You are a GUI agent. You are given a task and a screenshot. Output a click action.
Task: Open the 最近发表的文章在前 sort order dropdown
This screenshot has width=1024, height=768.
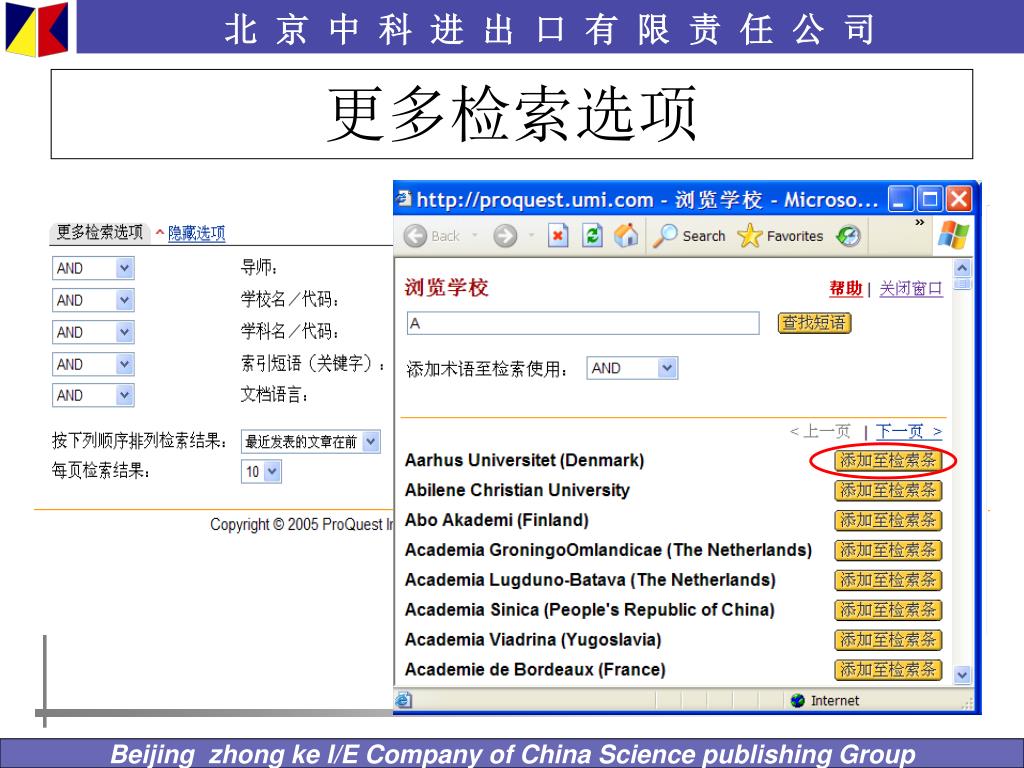(x=310, y=442)
